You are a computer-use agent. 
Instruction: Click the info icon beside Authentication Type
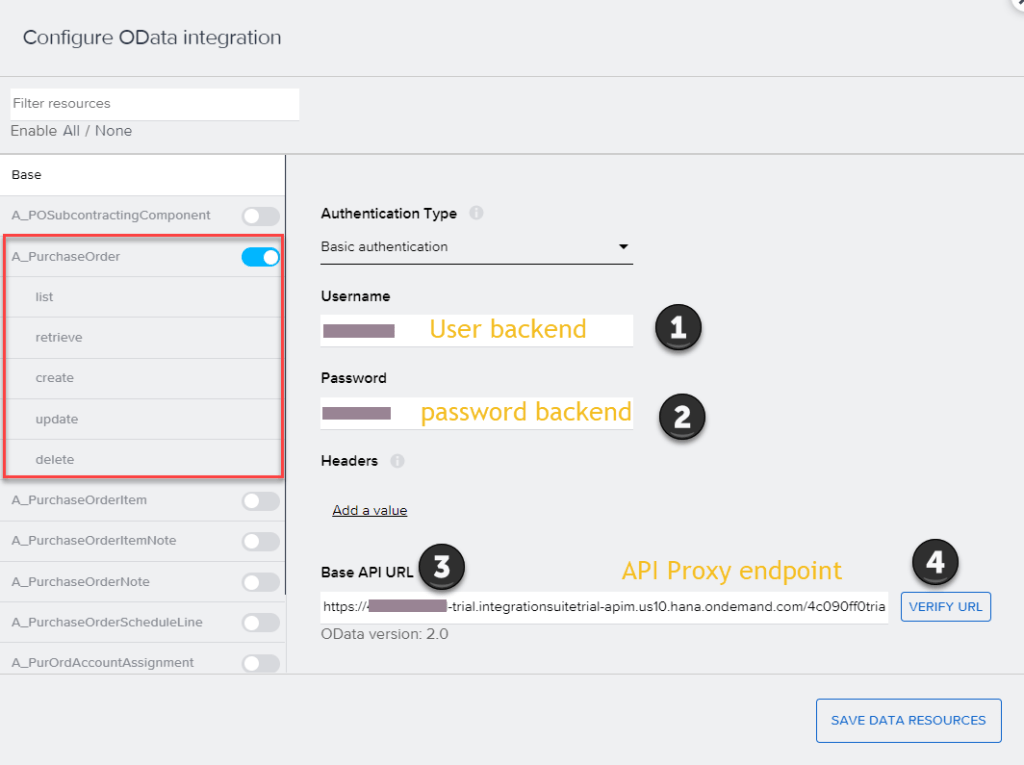476,213
